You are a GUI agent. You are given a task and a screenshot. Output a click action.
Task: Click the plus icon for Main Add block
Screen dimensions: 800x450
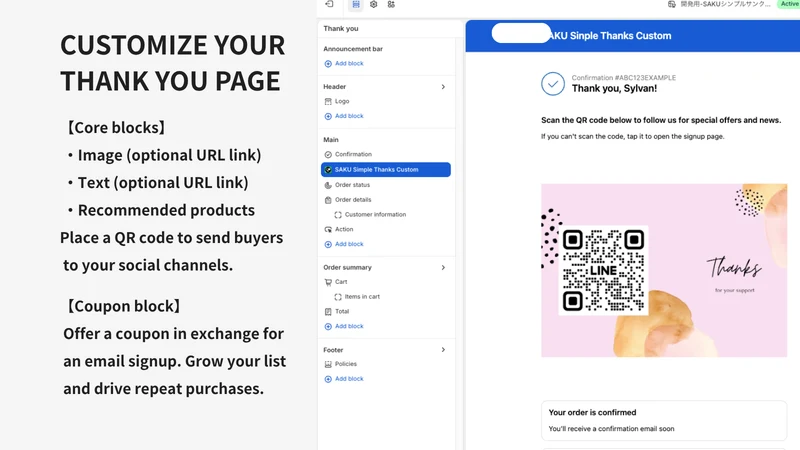click(328, 244)
